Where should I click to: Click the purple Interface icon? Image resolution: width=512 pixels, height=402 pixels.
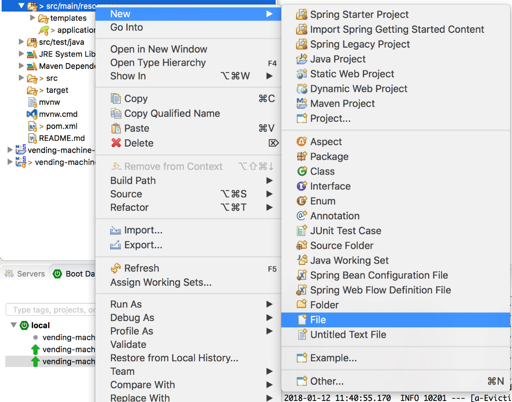302,186
